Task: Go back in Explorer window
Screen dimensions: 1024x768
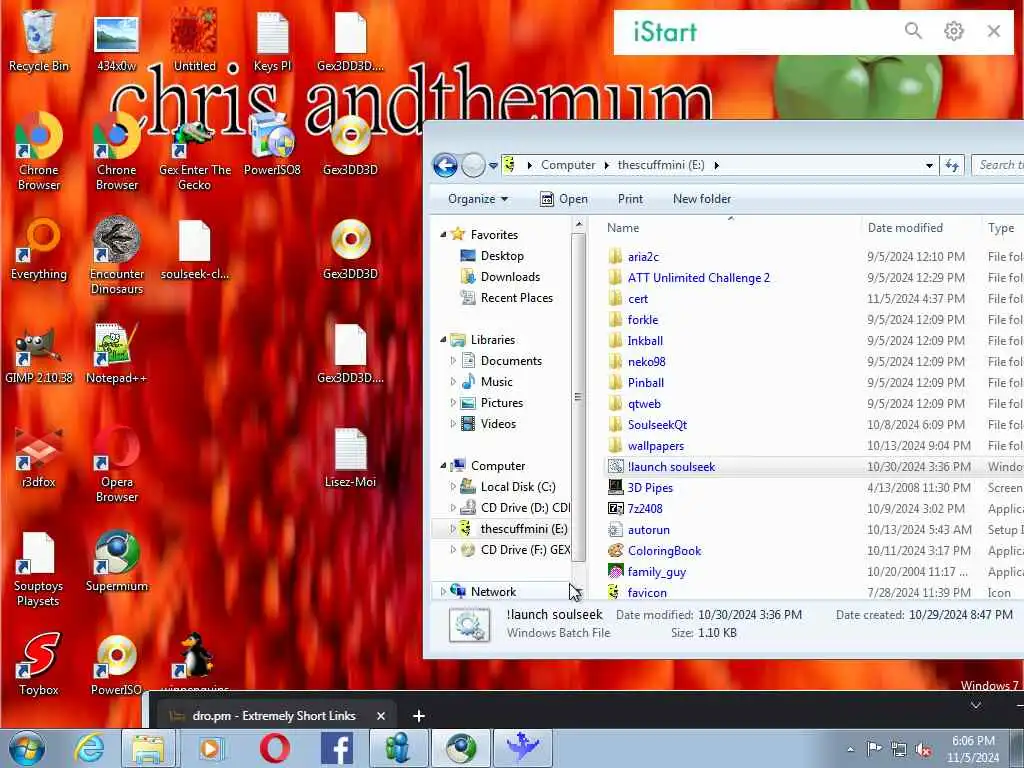Action: click(x=445, y=165)
